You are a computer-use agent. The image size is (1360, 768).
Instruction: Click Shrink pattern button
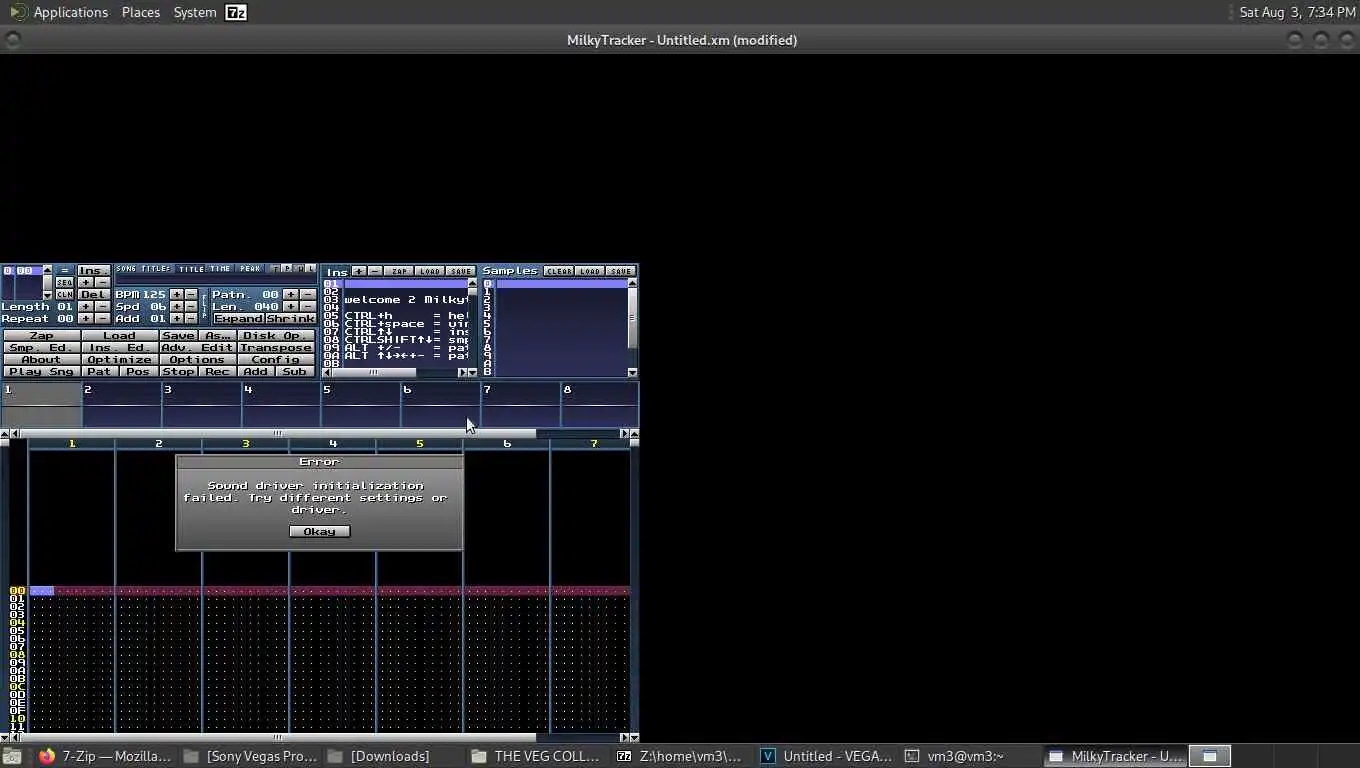290,319
